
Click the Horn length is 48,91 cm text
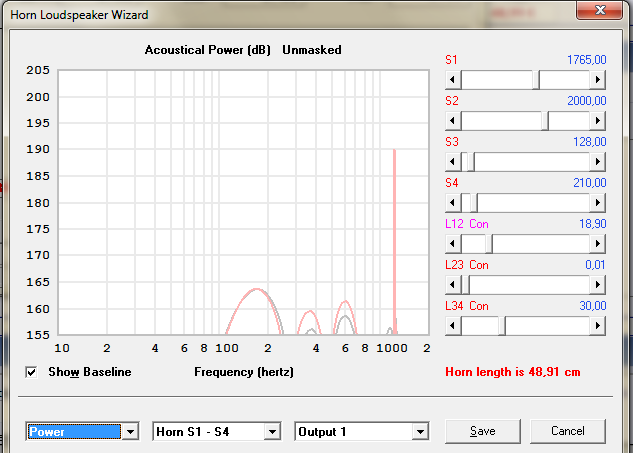point(513,372)
